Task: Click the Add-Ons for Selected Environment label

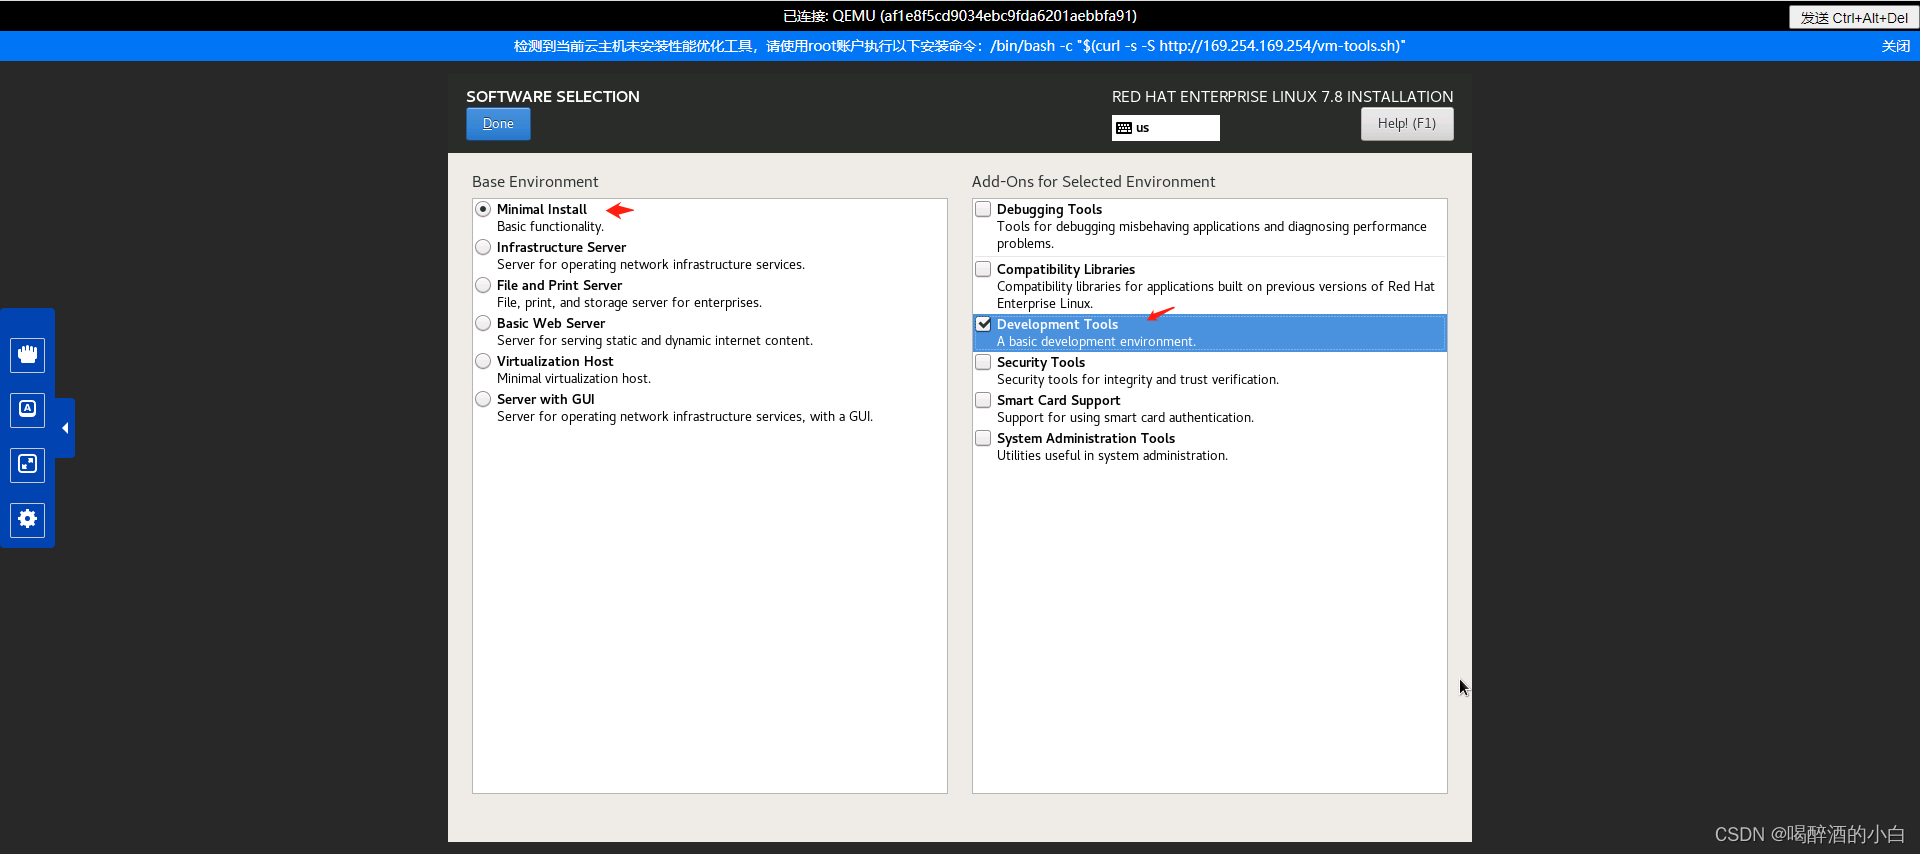Action: pos(1093,182)
